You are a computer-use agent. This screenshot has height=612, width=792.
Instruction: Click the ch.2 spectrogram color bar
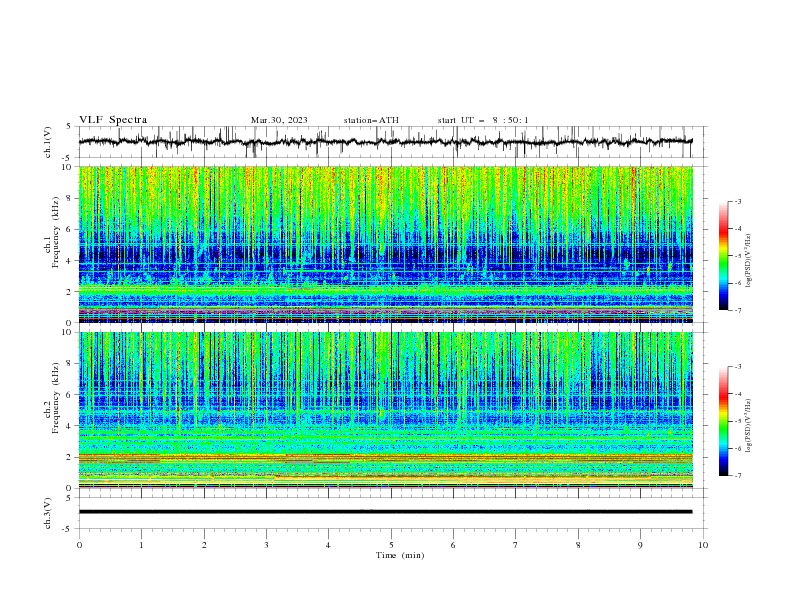pos(724,421)
